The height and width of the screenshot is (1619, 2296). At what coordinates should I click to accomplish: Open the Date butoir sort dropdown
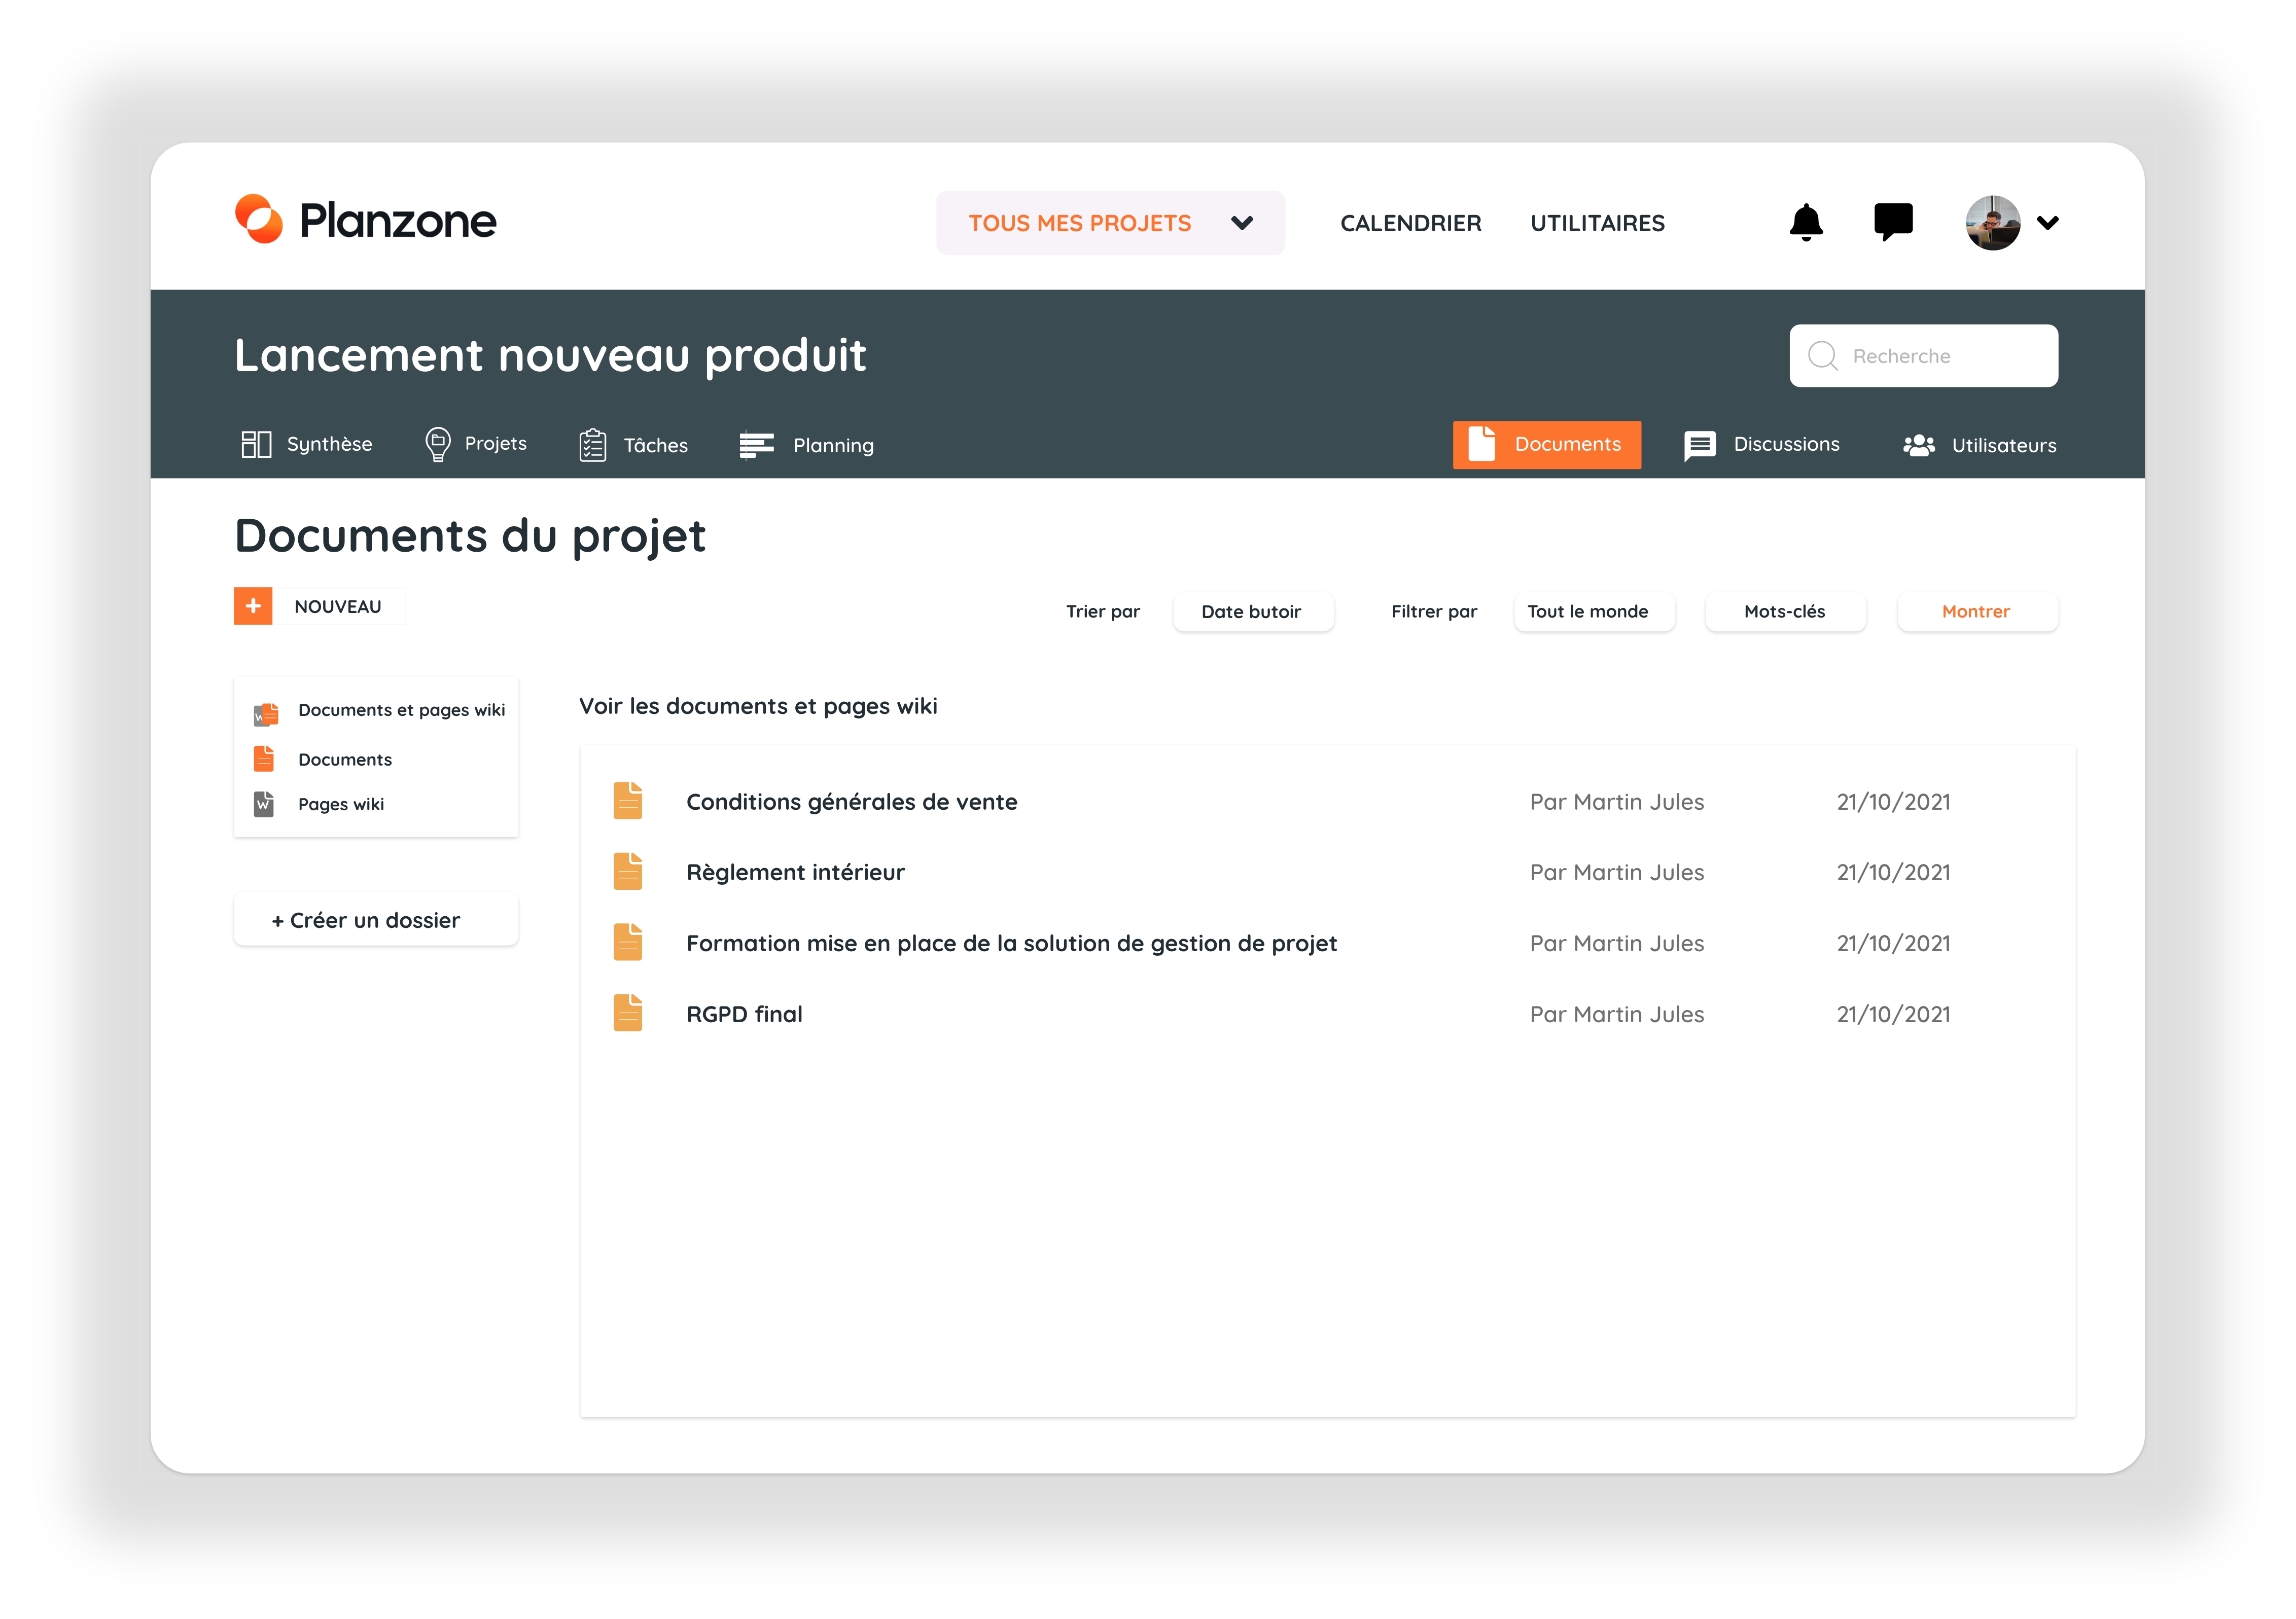1251,611
